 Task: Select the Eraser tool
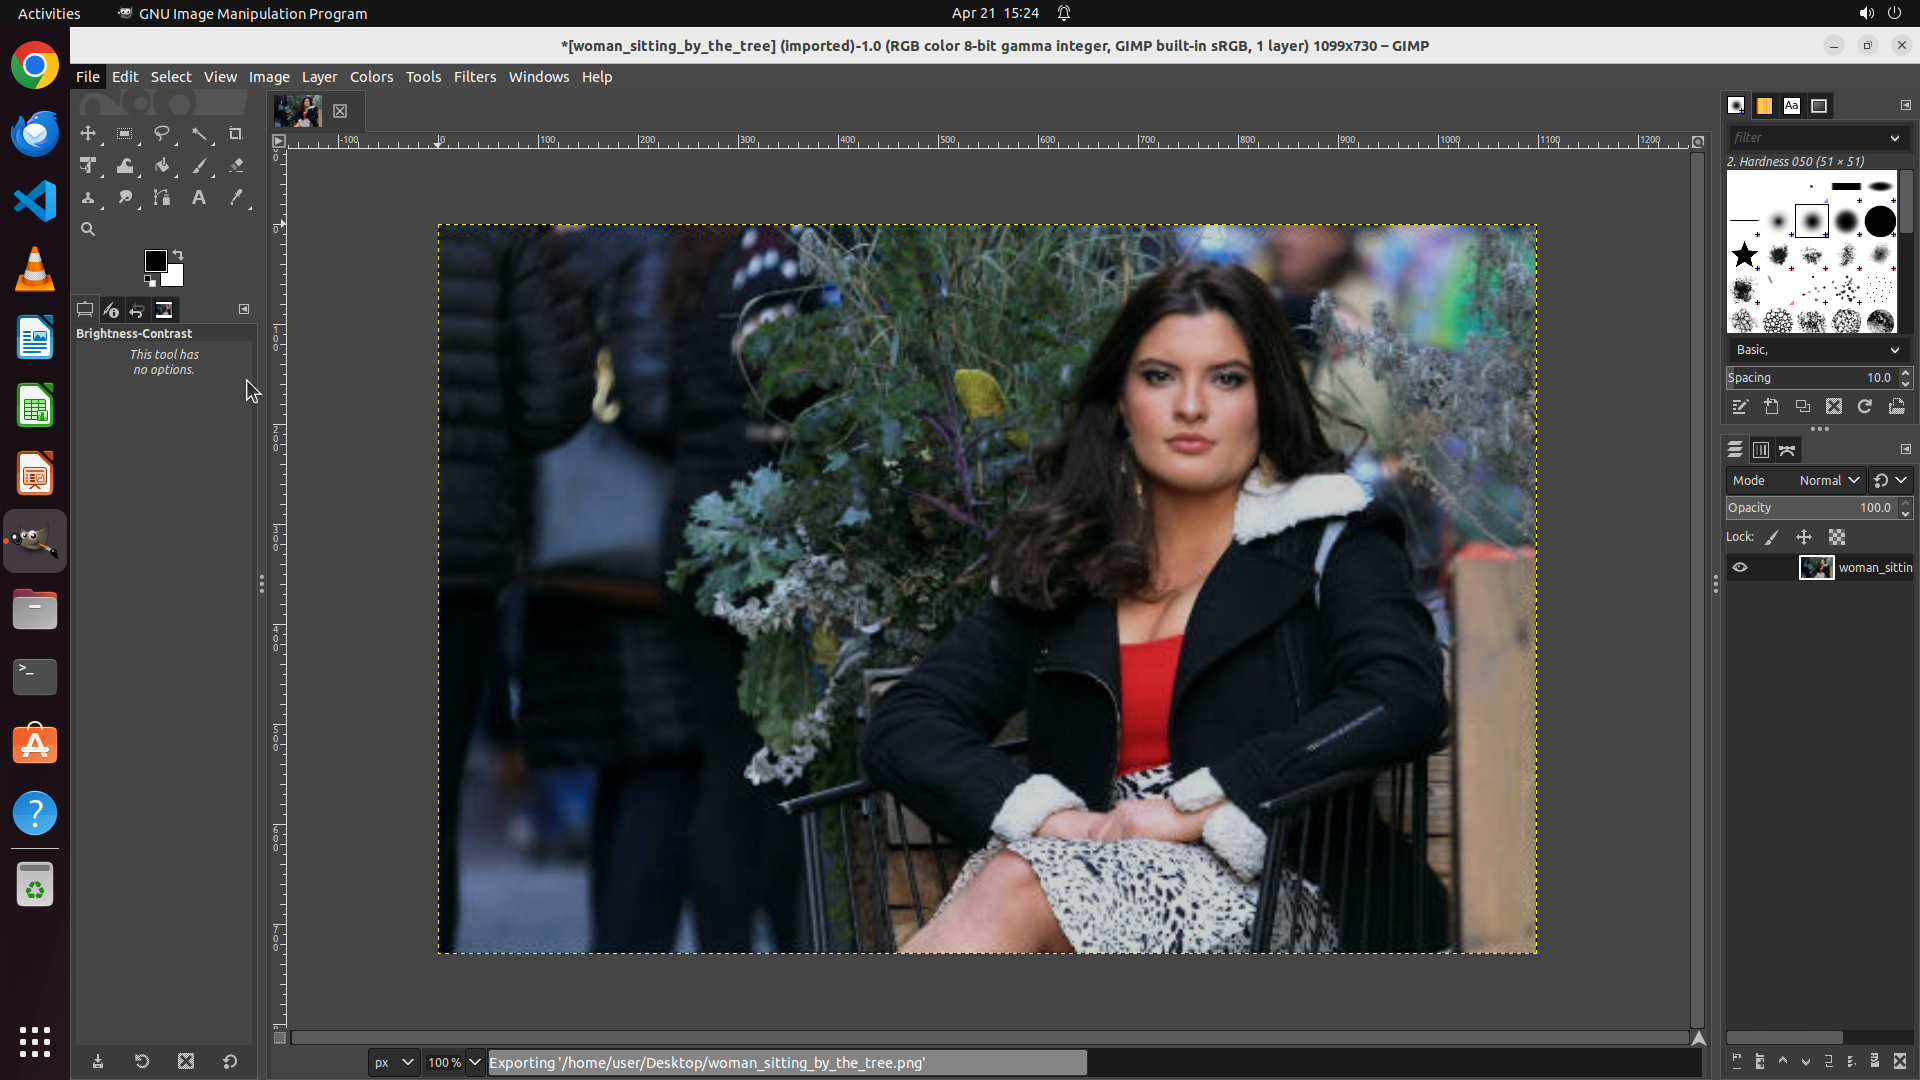pyautogui.click(x=236, y=166)
